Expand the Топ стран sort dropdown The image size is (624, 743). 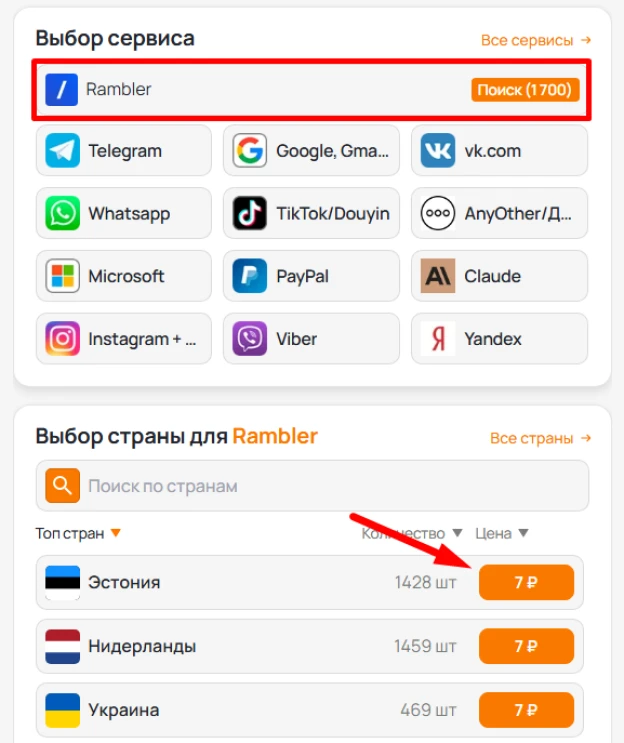[x=116, y=533]
